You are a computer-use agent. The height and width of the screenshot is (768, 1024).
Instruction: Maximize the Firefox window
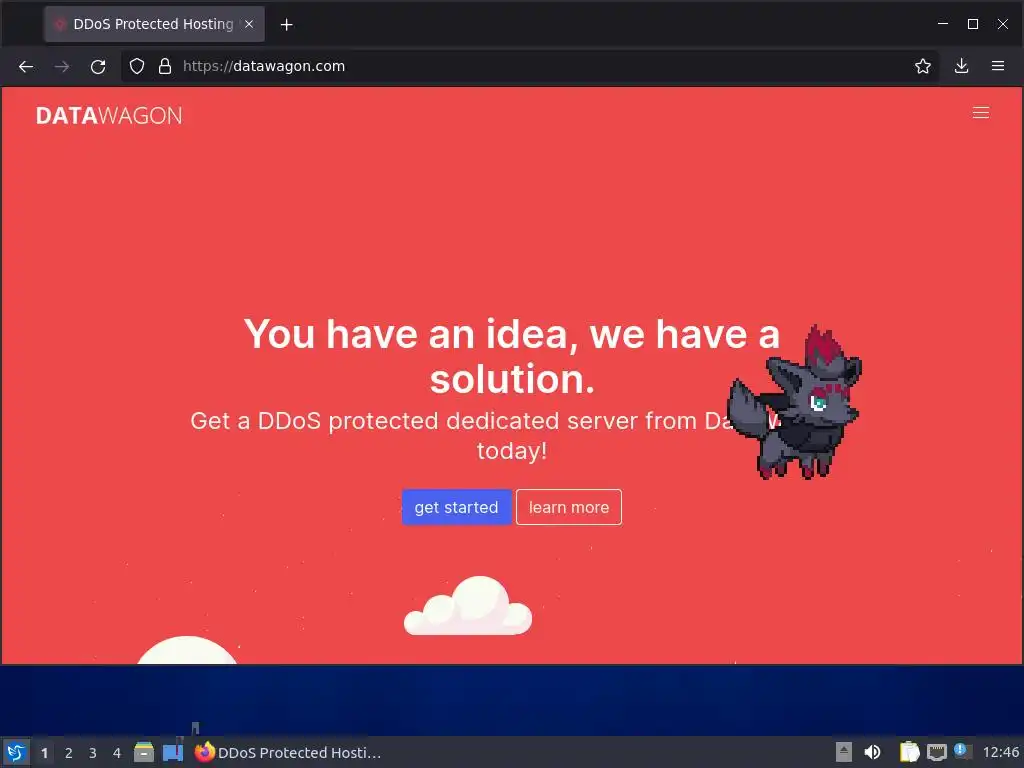click(x=972, y=24)
